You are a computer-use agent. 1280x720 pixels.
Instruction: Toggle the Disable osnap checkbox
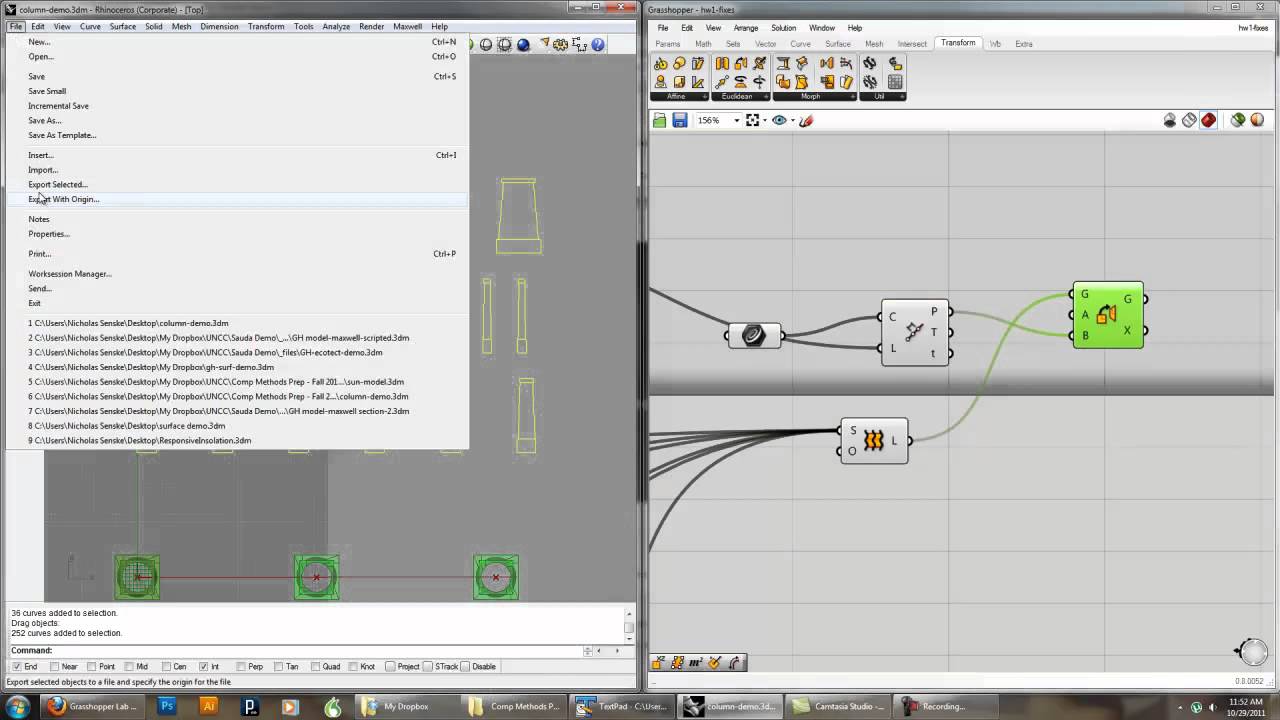tap(465, 666)
